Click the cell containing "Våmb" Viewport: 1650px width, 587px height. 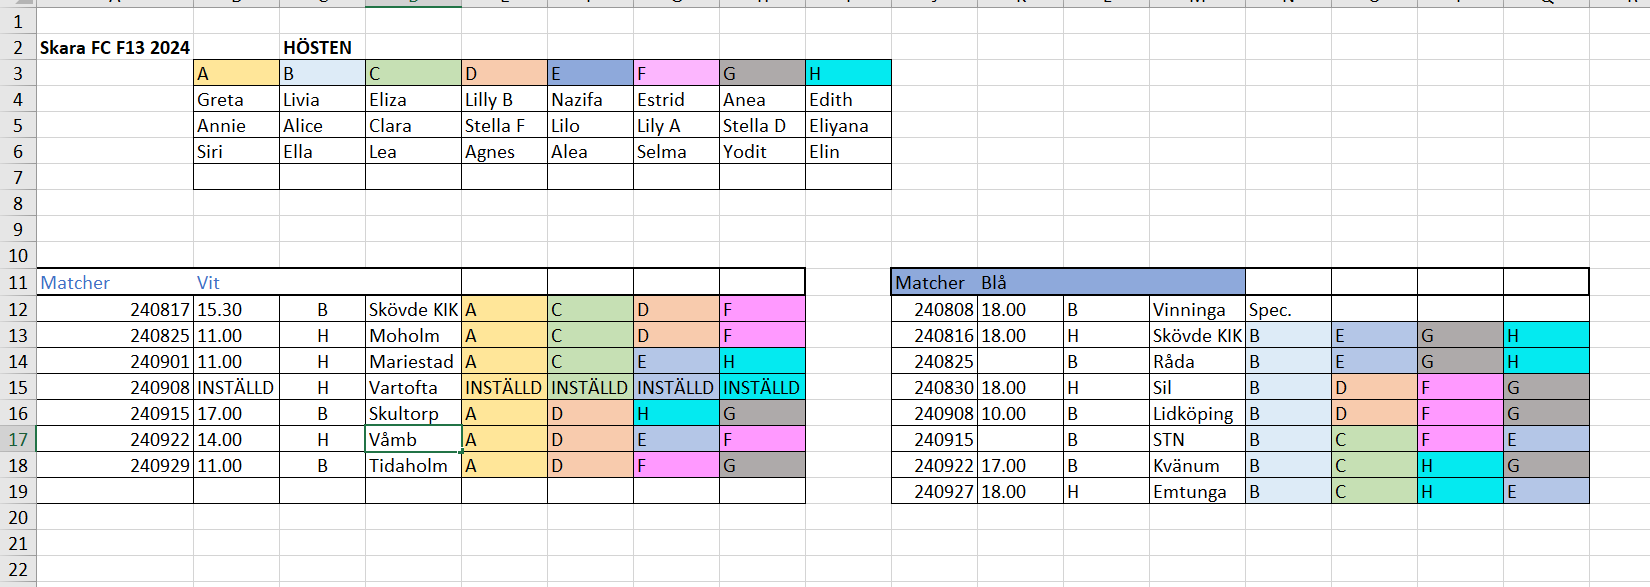coord(412,440)
